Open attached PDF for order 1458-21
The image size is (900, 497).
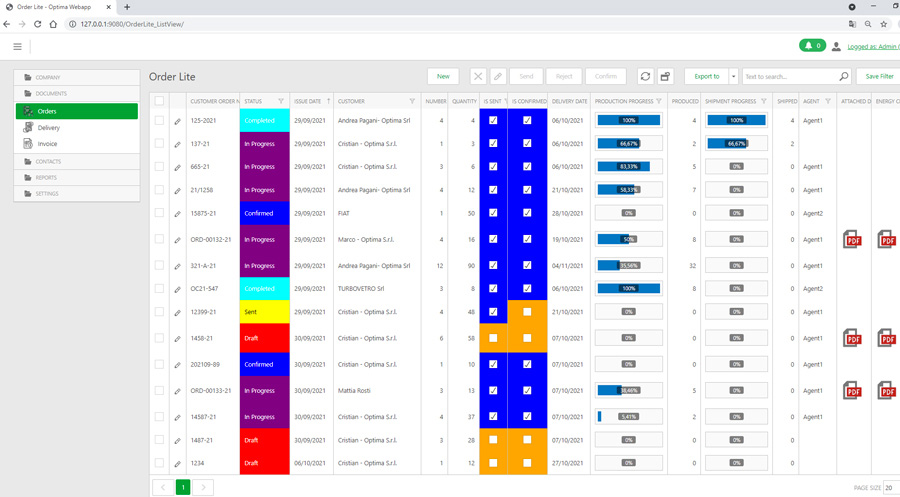[852, 338]
